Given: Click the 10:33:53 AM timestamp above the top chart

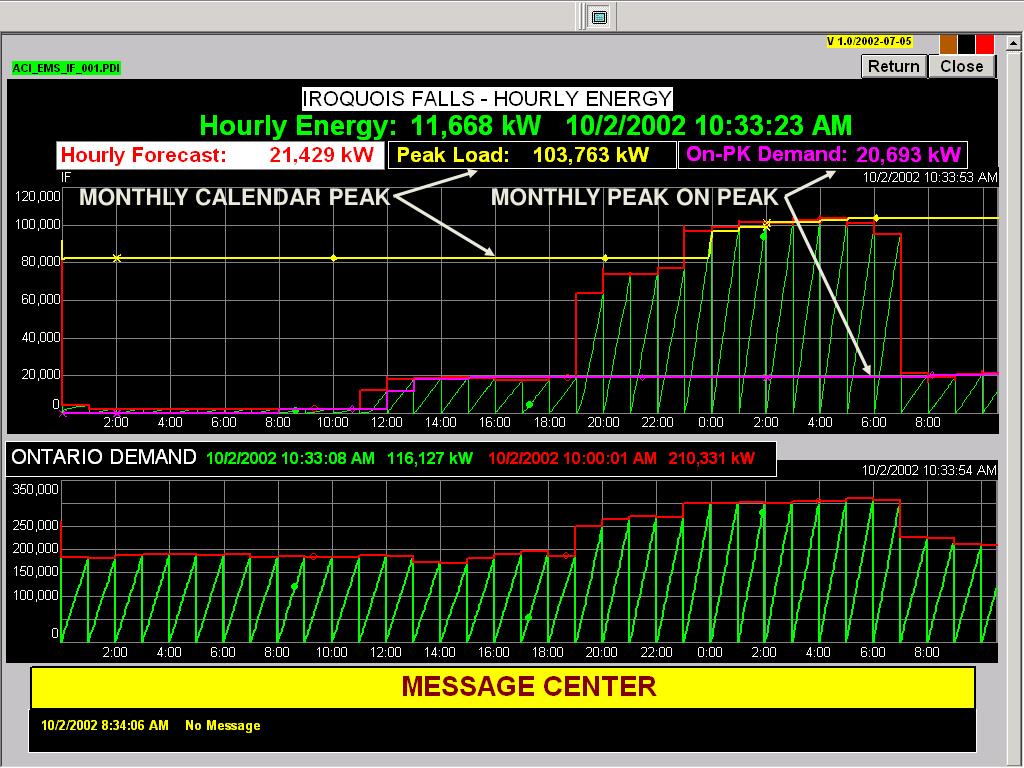Looking at the screenshot, I should click(x=930, y=177).
